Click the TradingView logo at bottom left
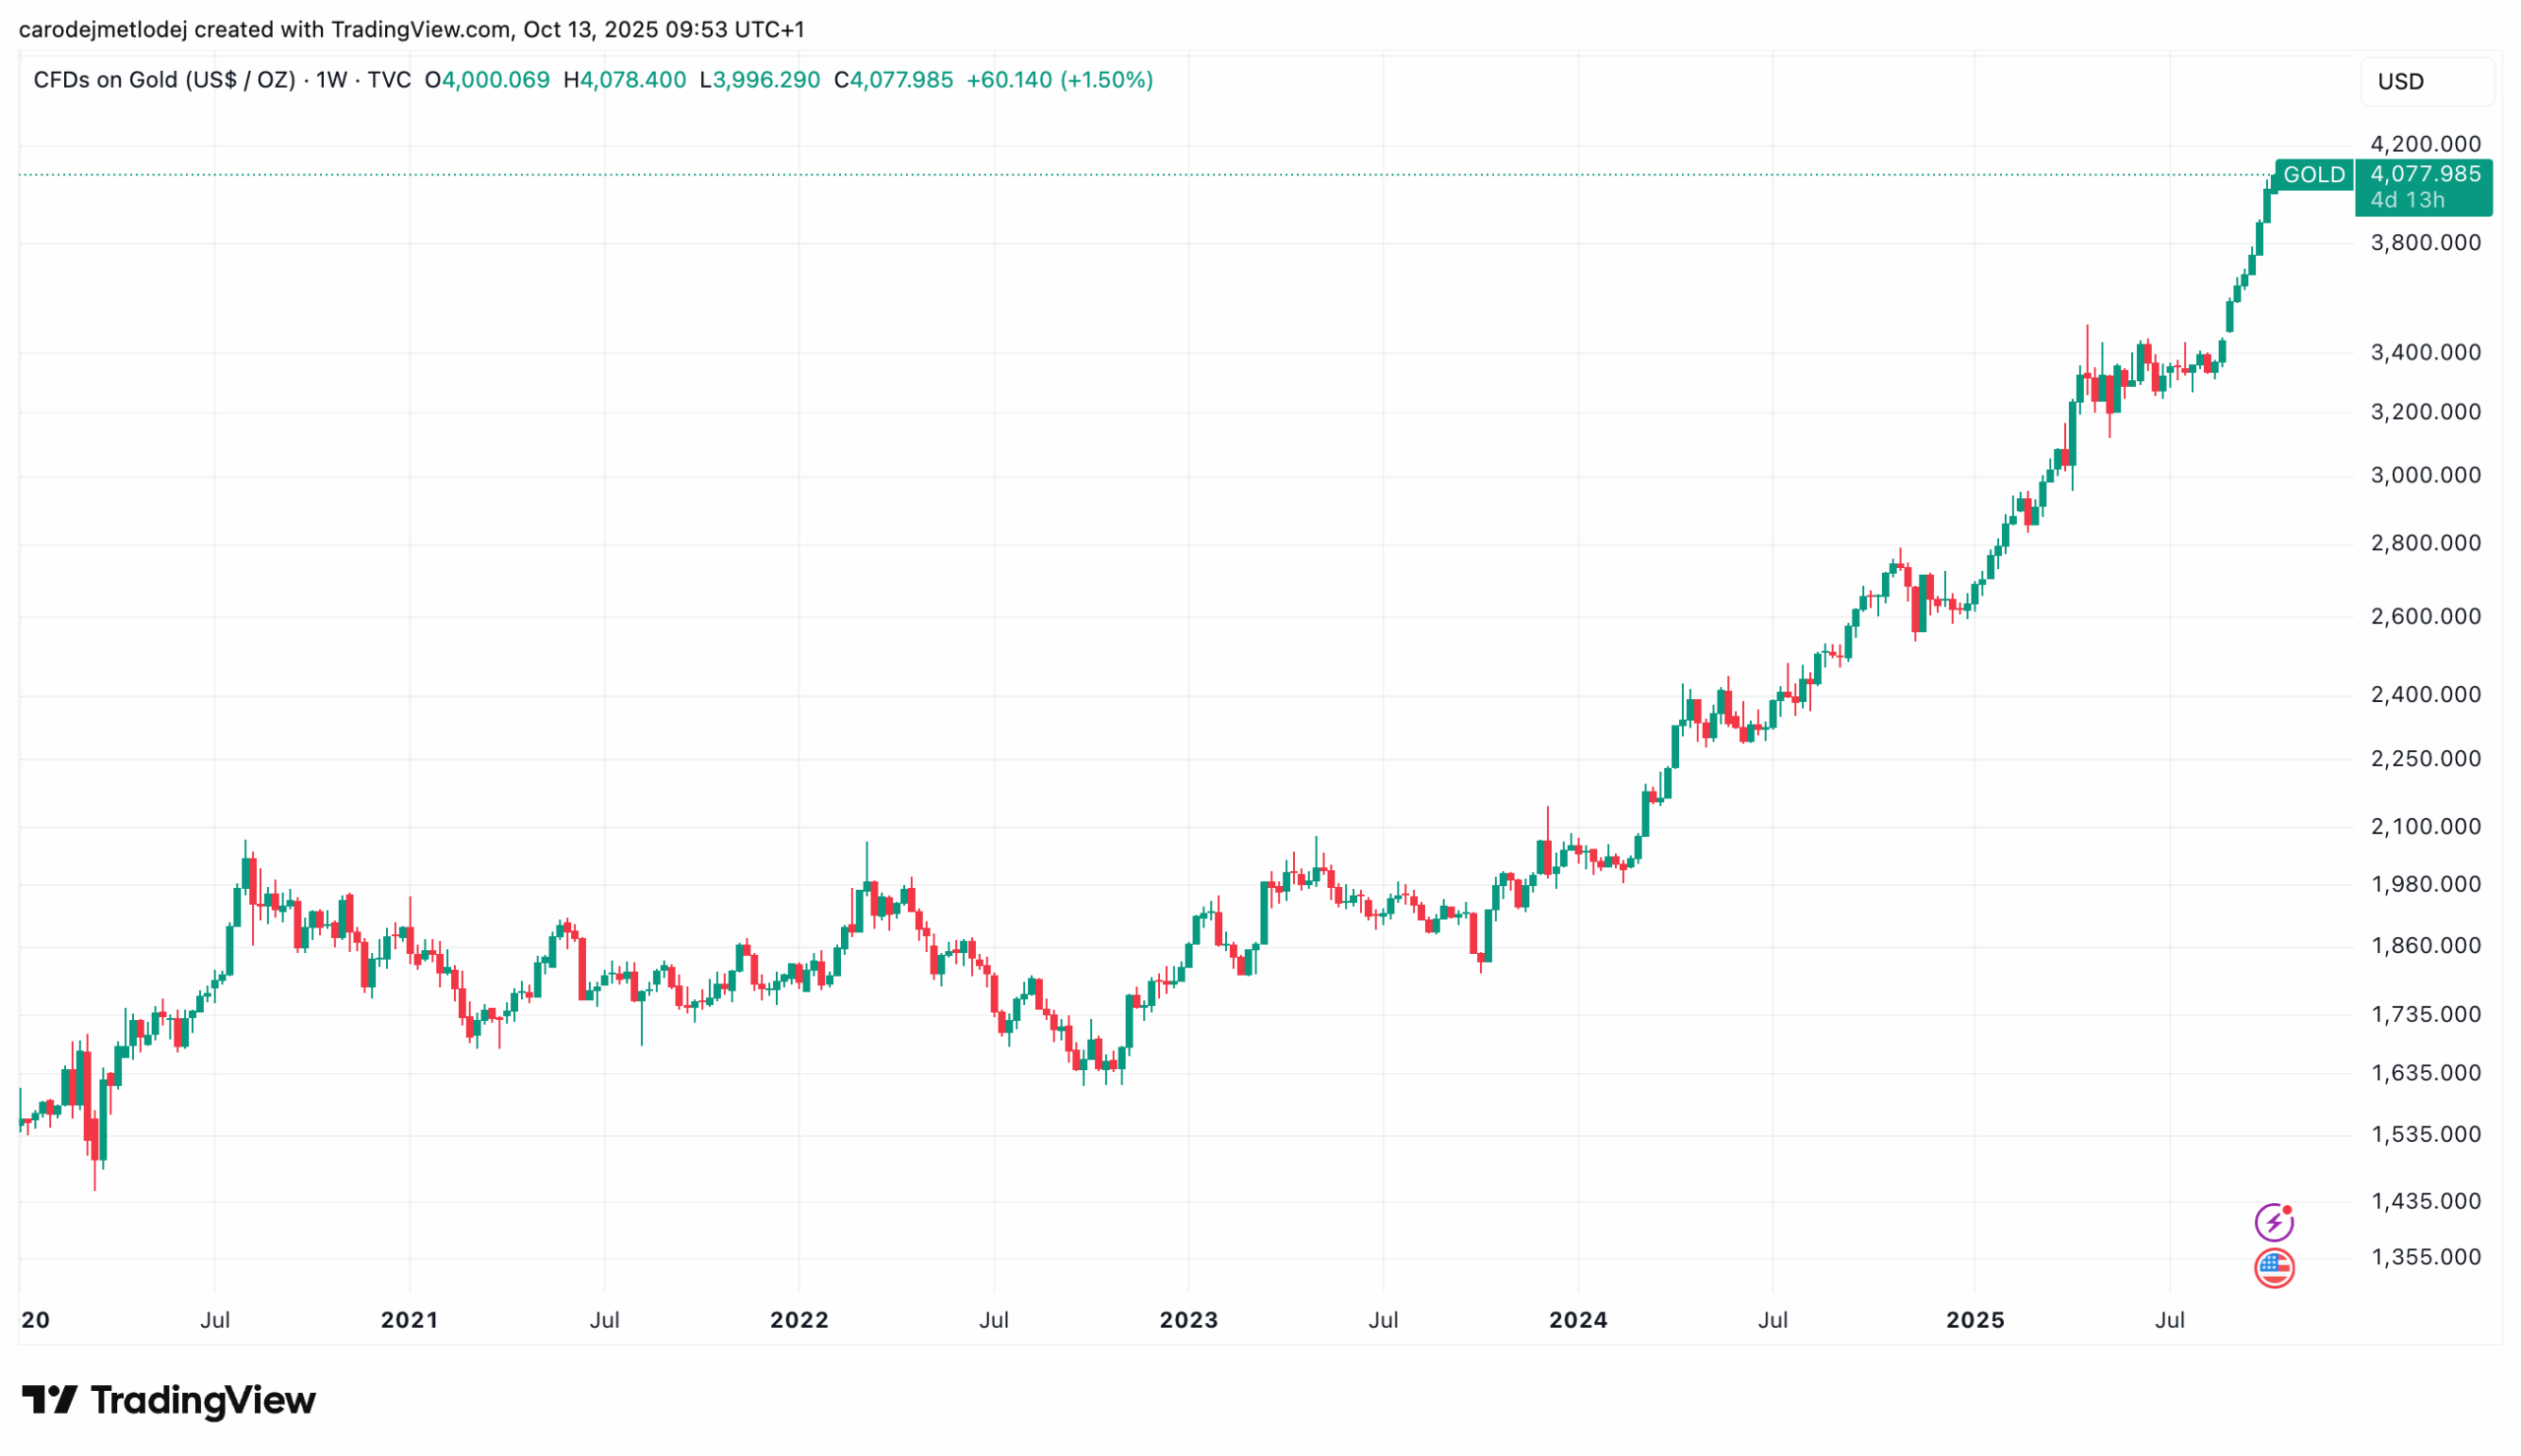Viewport: 2521px width, 1456px height. (x=168, y=1399)
